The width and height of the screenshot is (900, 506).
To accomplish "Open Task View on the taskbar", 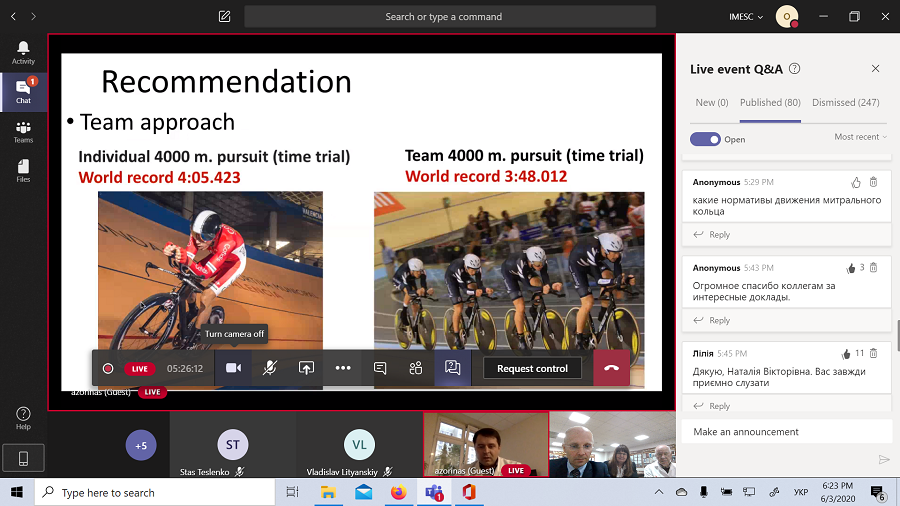I will [292, 492].
